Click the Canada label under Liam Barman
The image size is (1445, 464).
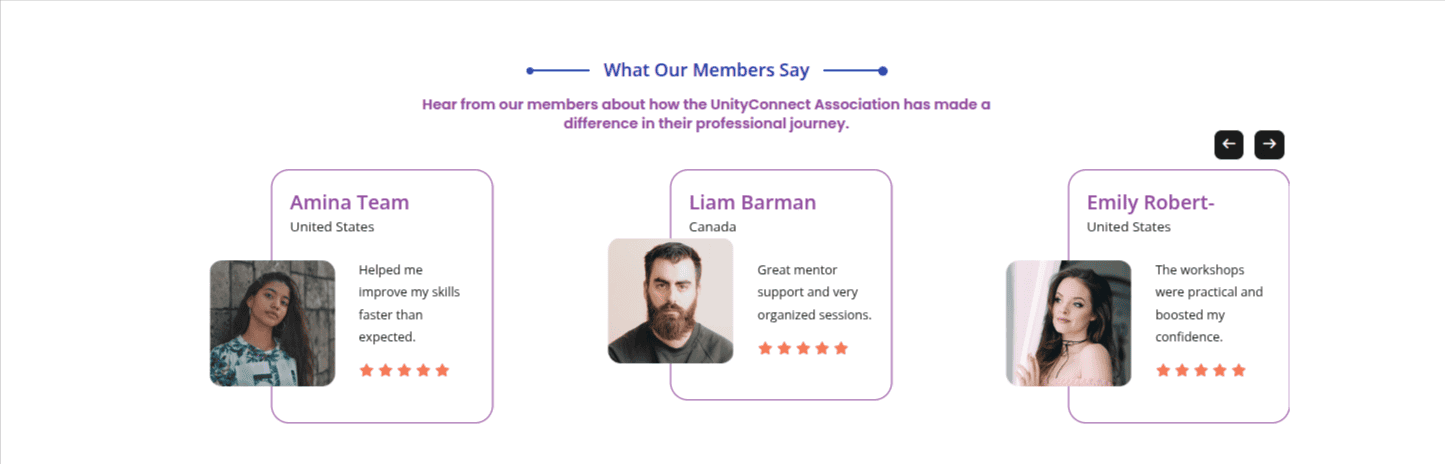712,227
